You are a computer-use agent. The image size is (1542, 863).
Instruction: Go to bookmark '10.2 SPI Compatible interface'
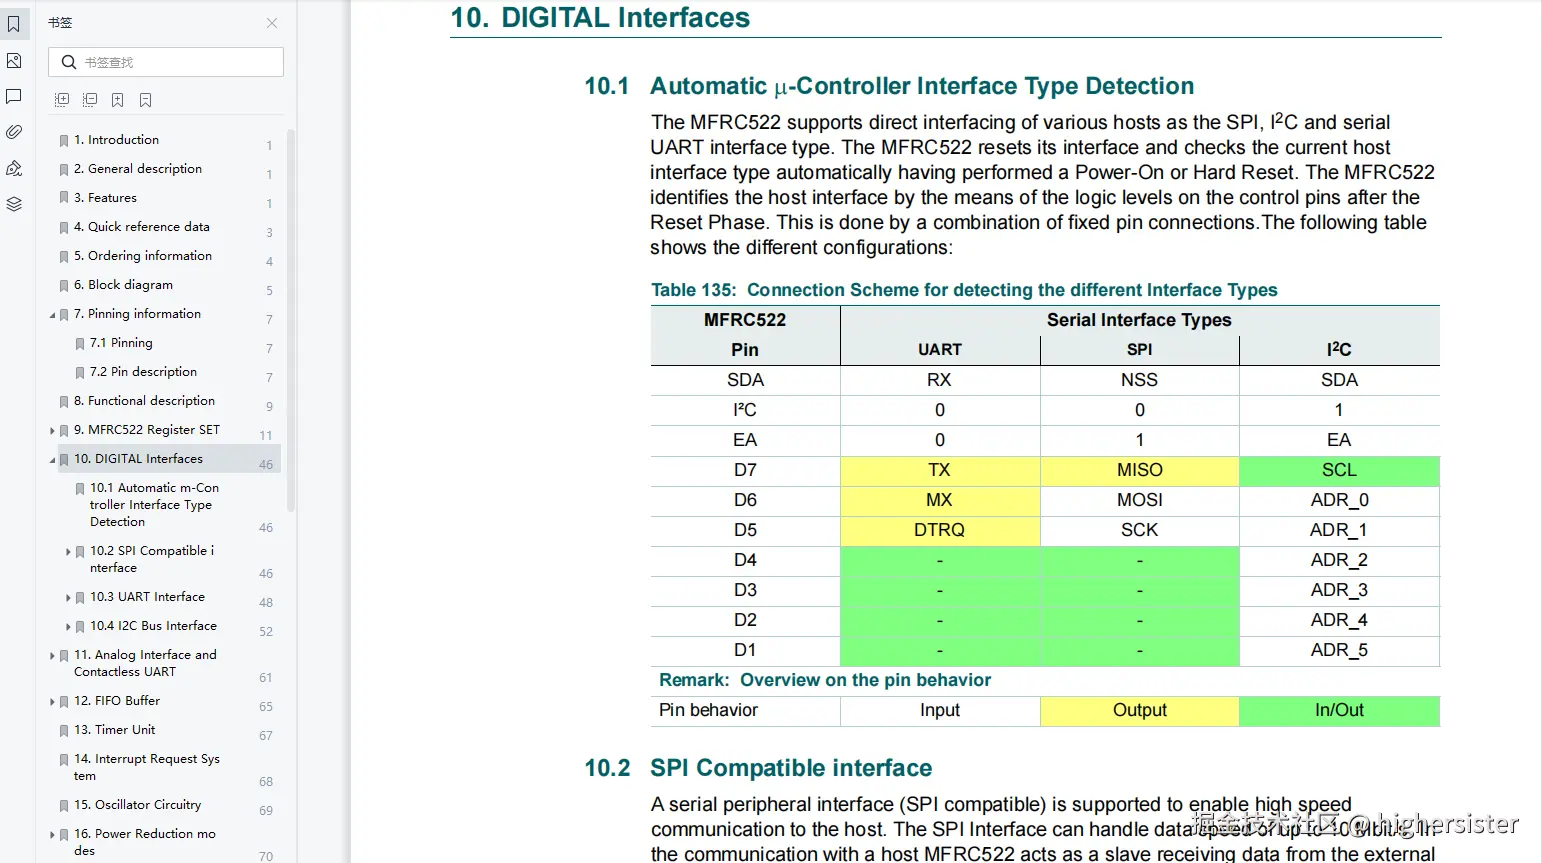(x=152, y=559)
